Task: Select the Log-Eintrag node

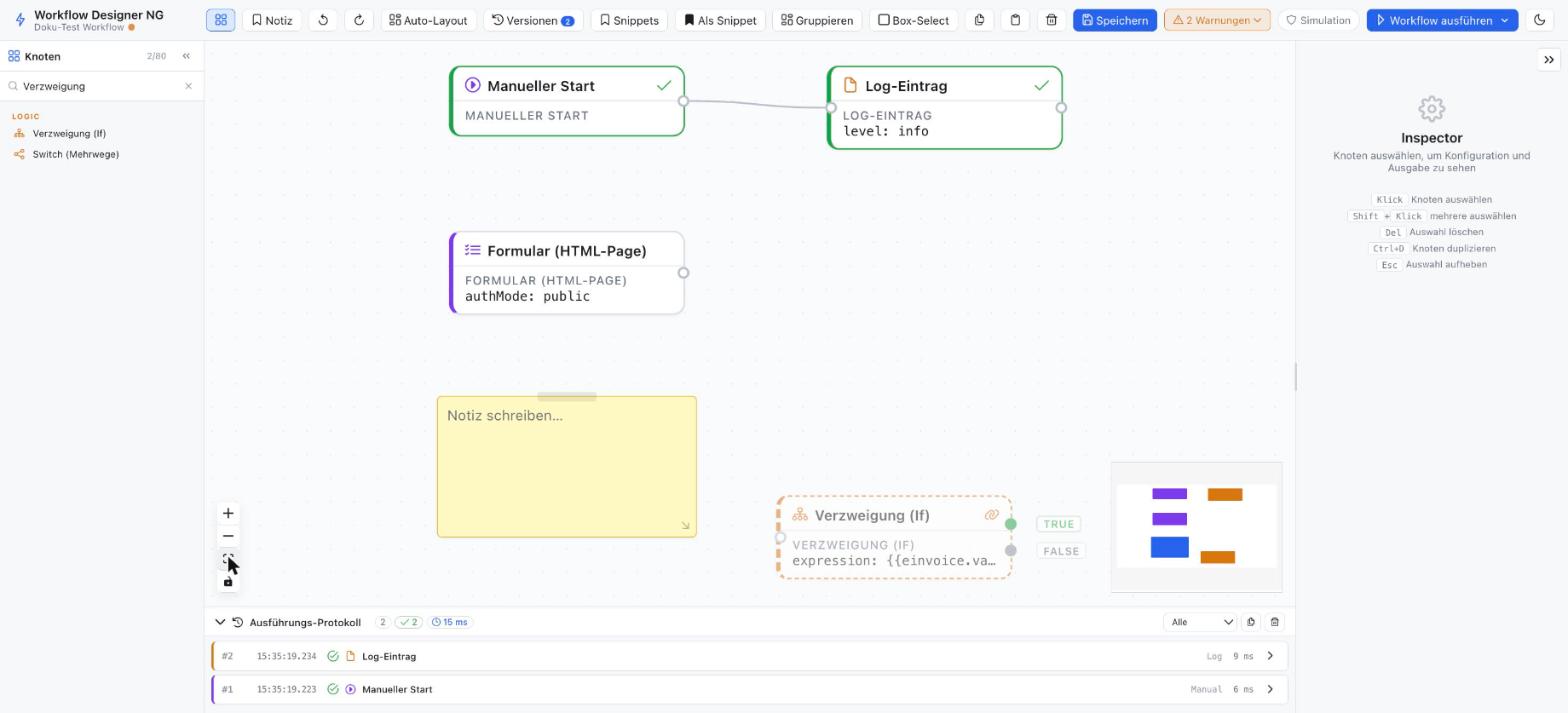Action: pyautogui.click(x=945, y=108)
